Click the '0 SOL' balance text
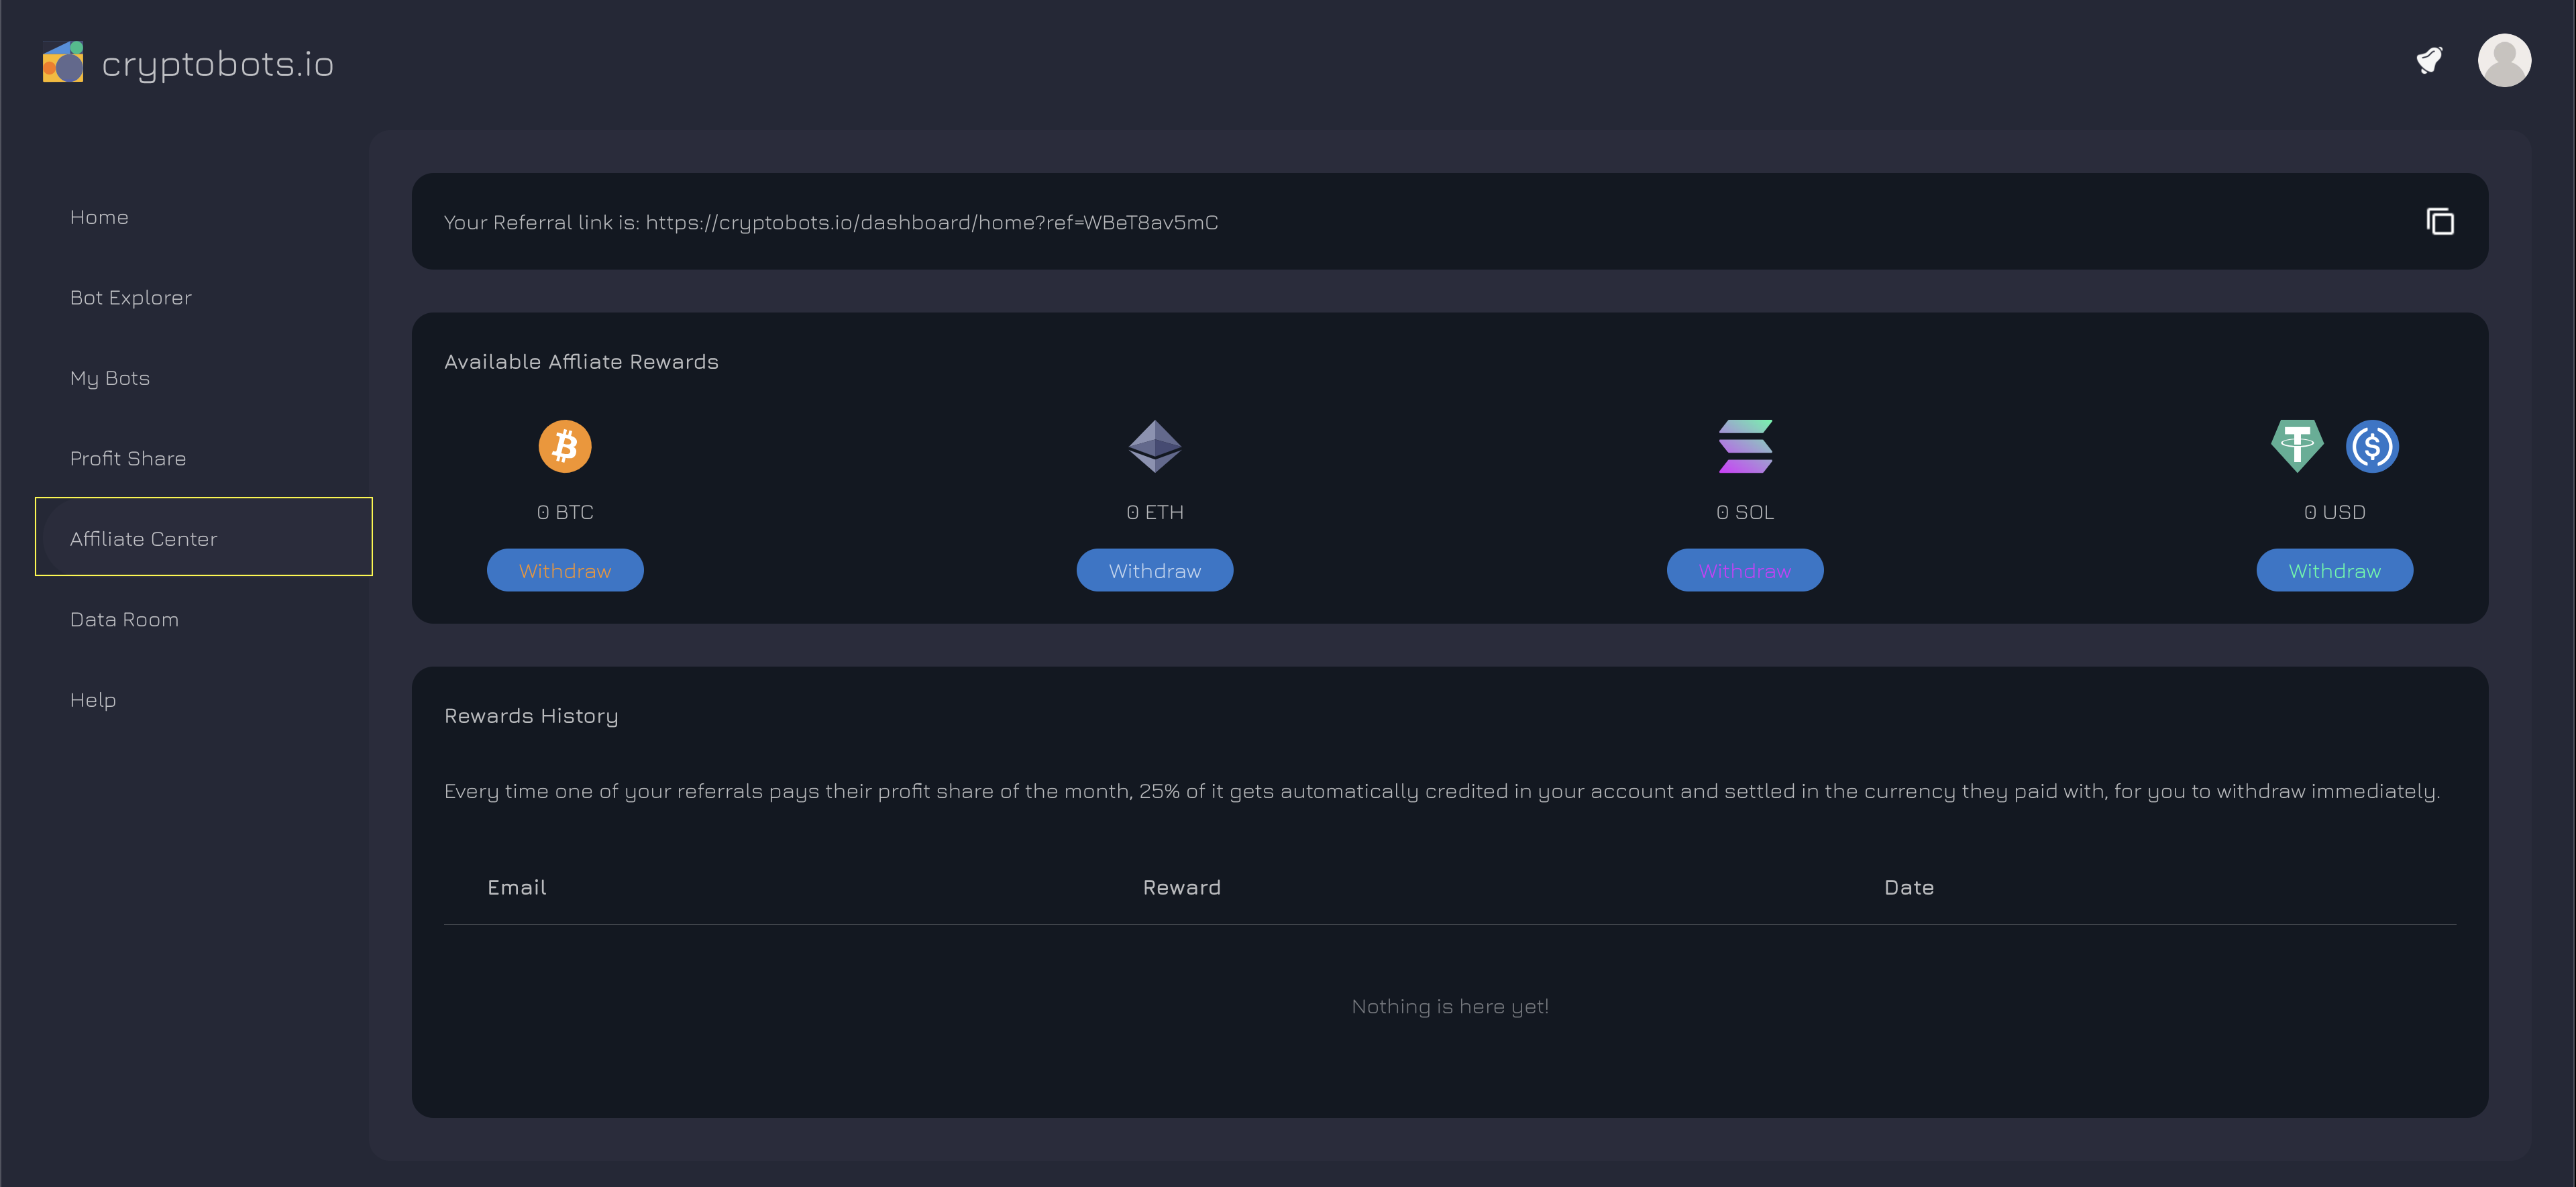Image resolution: width=2576 pixels, height=1187 pixels. tap(1745, 512)
